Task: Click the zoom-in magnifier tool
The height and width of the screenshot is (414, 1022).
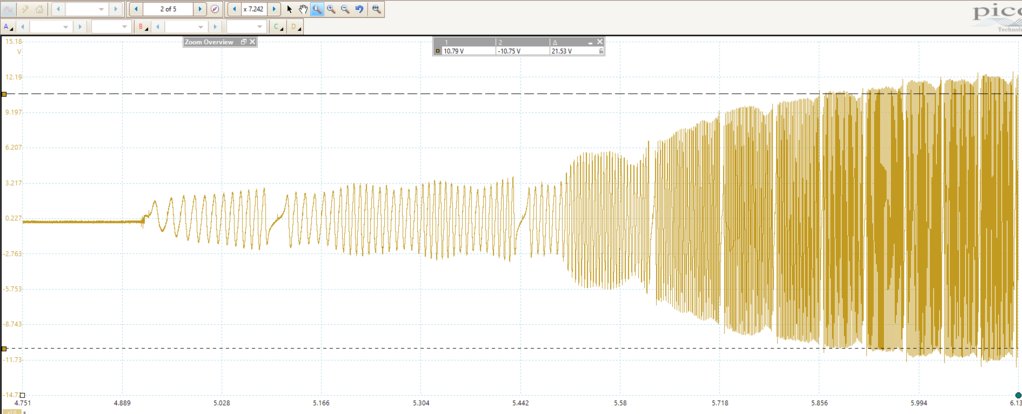Action: (x=331, y=9)
